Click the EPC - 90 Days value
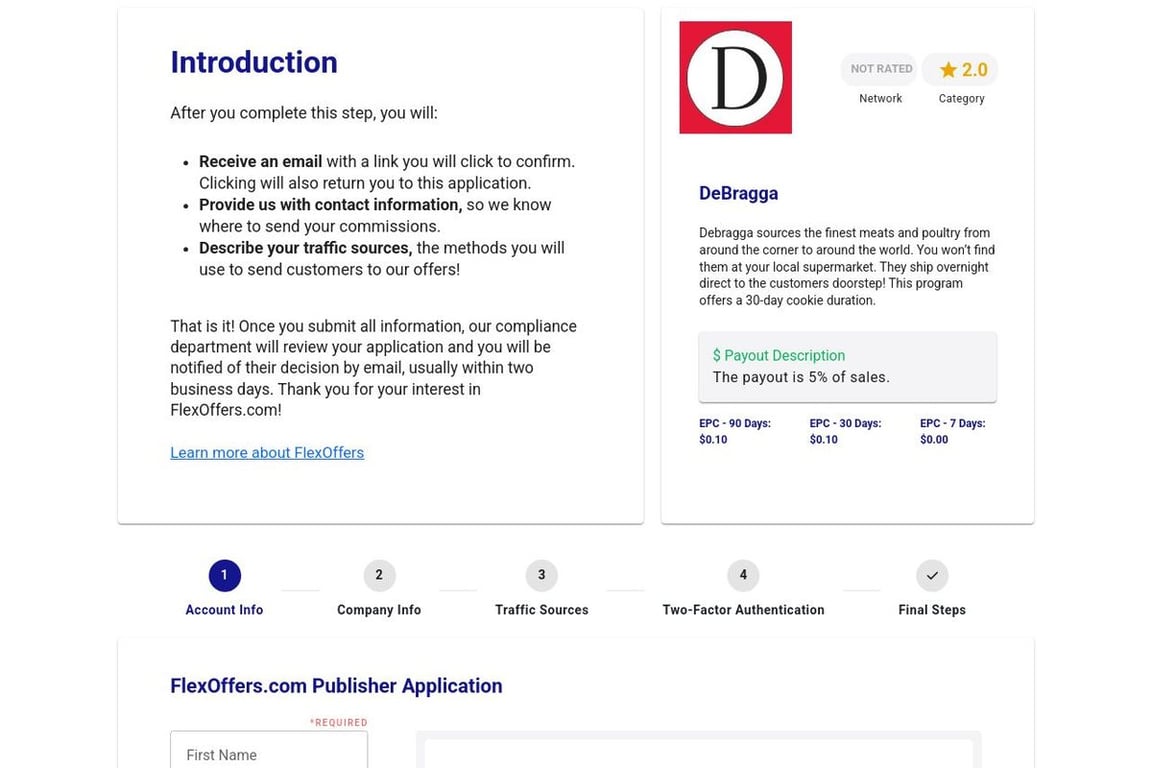 point(713,439)
